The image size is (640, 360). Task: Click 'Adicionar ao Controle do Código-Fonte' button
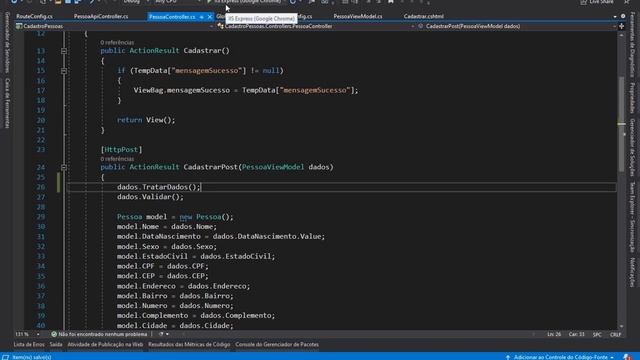(559, 357)
